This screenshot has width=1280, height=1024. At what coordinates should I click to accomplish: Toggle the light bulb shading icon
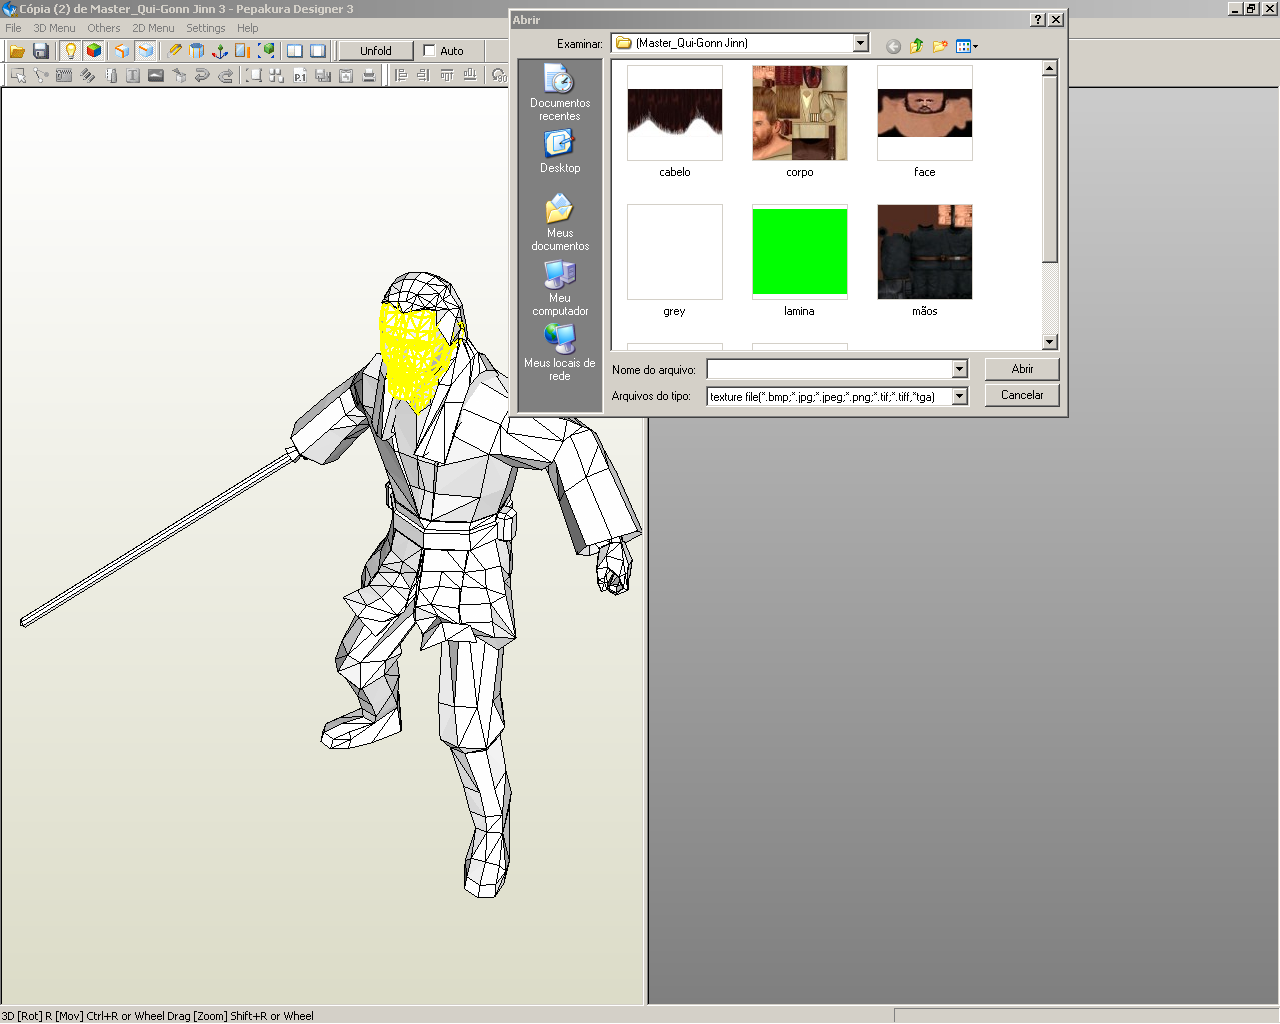68,51
